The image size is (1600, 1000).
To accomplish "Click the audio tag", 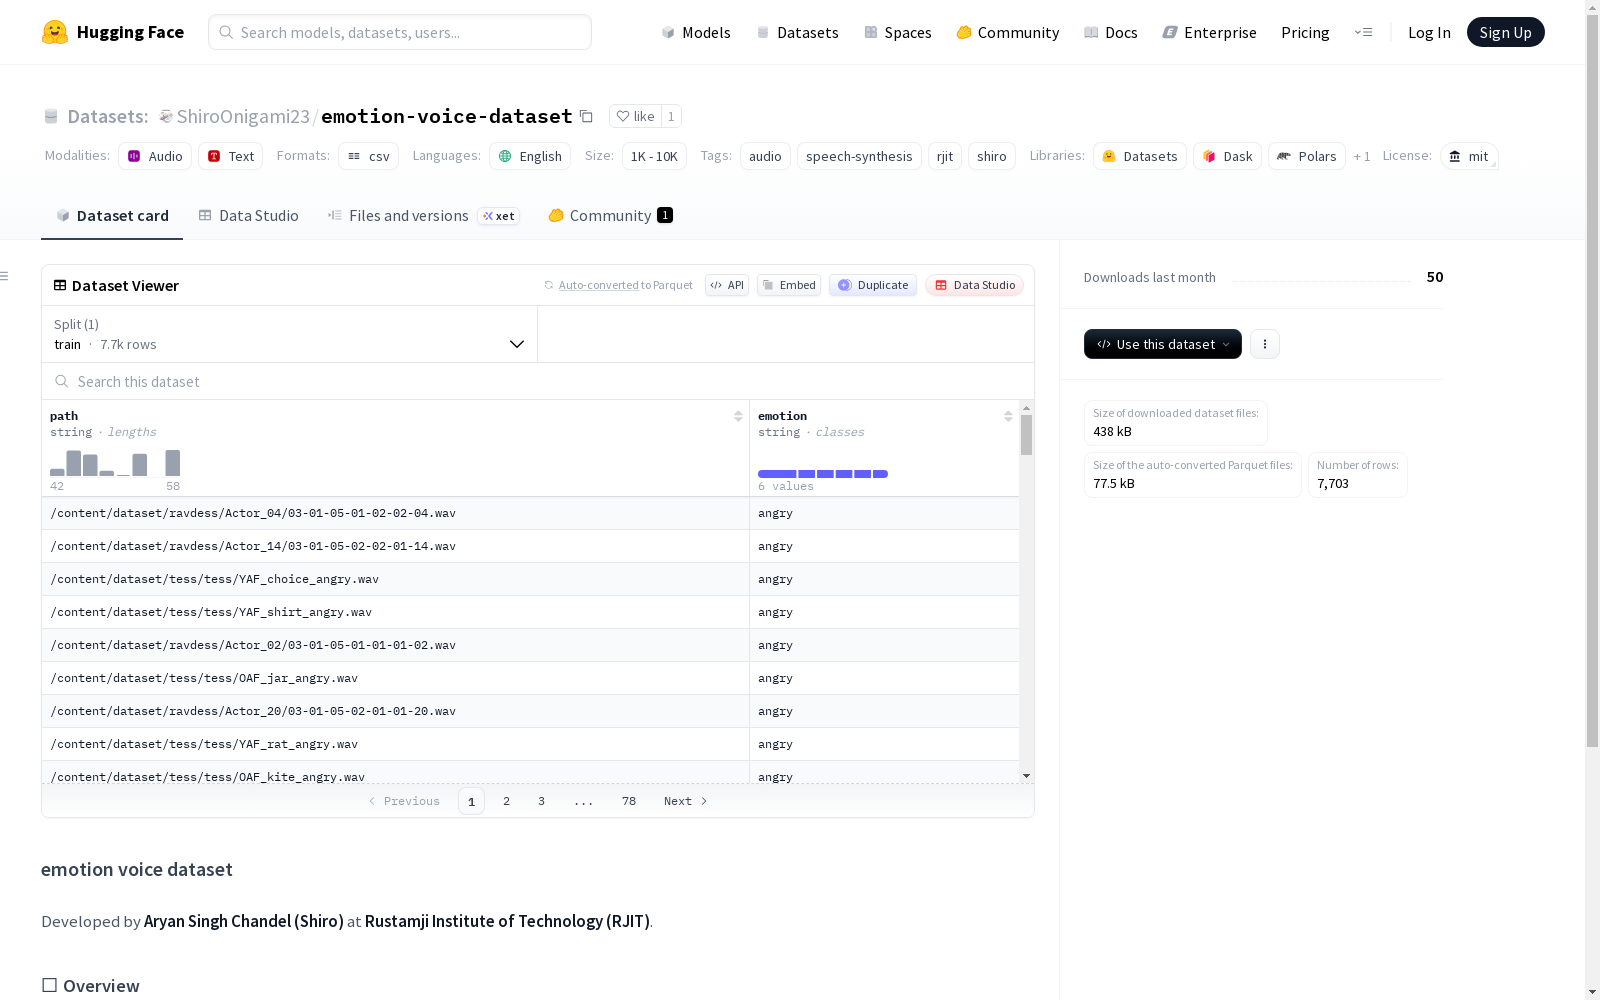I will click(765, 156).
